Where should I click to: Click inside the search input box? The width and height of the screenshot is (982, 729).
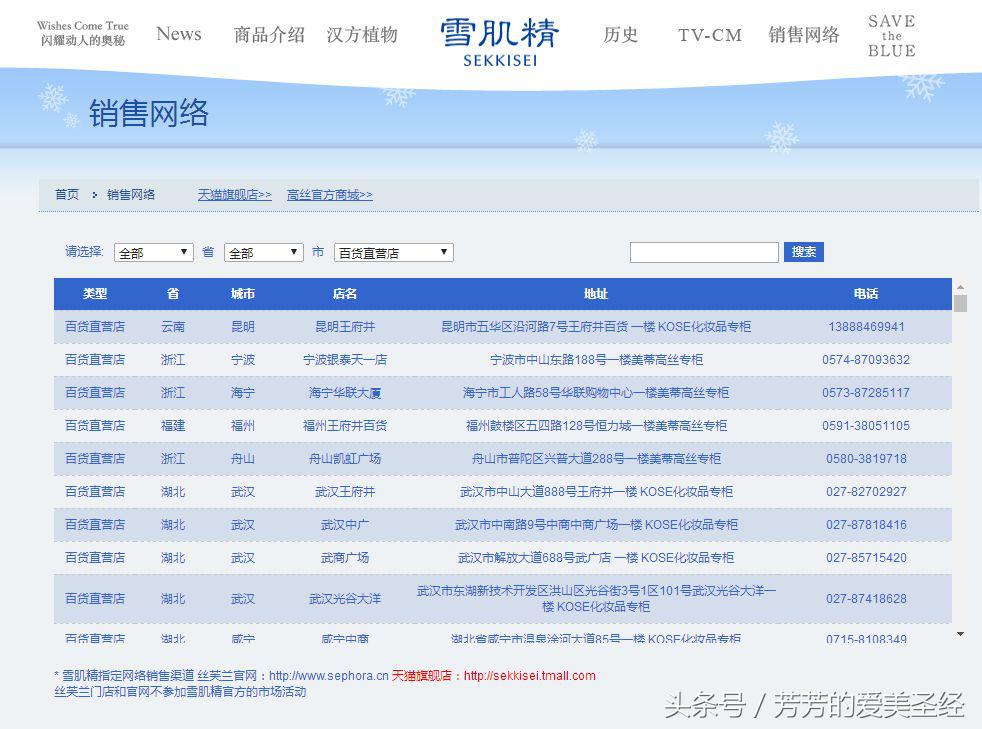pos(704,252)
